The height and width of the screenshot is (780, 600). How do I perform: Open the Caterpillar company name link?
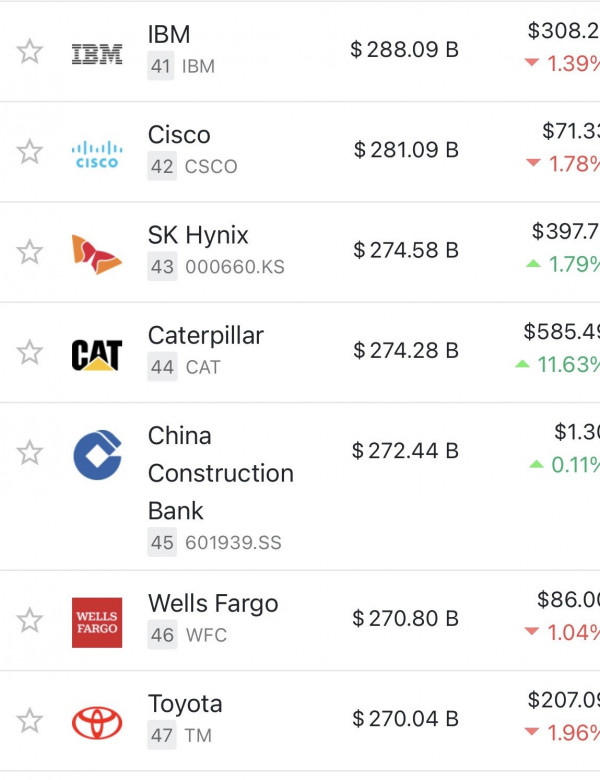click(206, 336)
